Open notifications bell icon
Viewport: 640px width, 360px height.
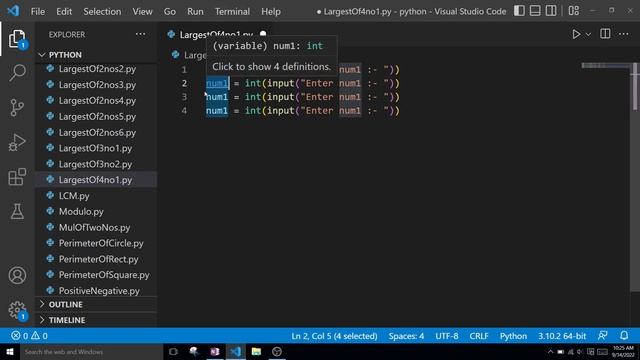(624, 336)
